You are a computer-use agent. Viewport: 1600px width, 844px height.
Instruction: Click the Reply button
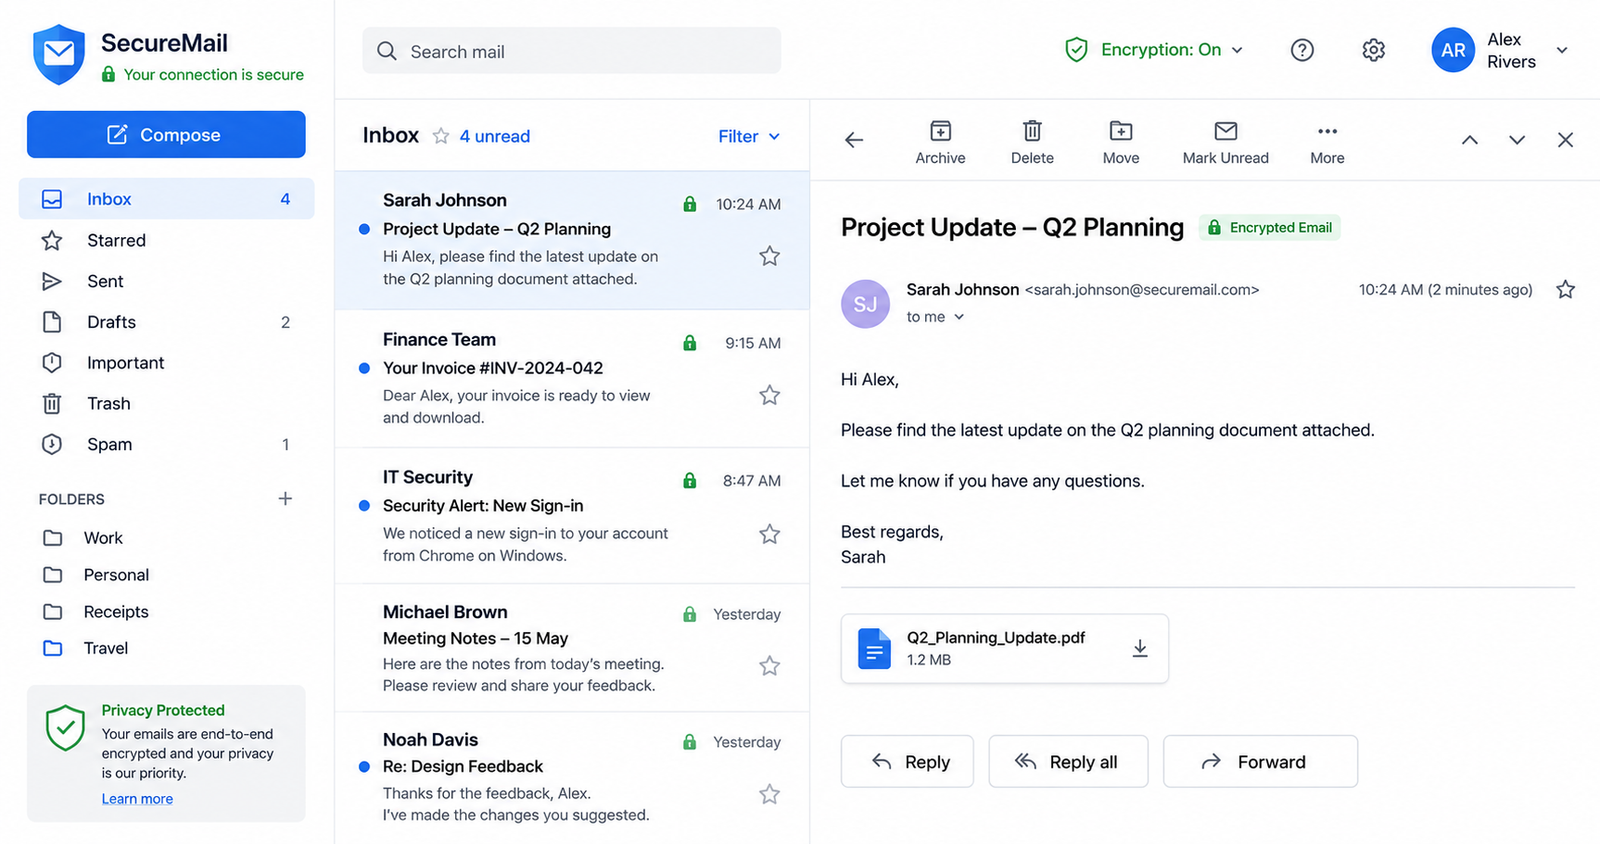907,762
